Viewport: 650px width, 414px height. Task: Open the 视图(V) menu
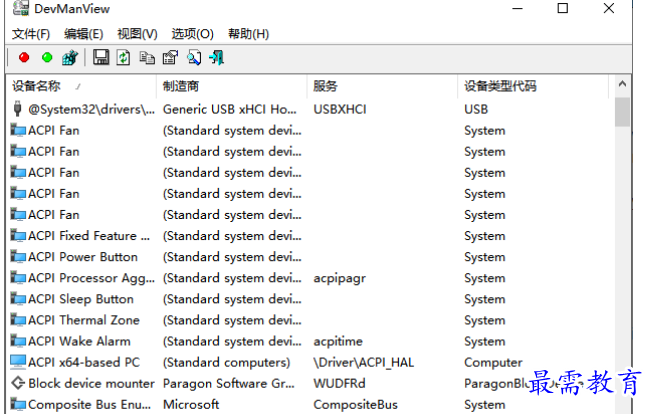137,34
